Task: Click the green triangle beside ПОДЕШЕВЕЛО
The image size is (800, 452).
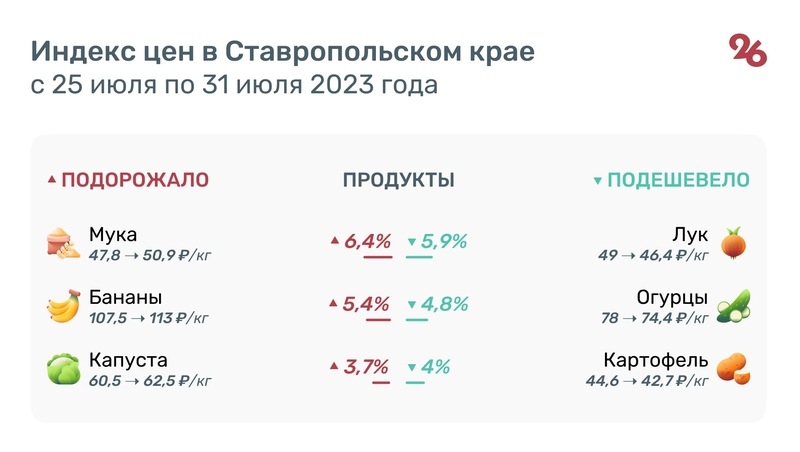Action: [598, 181]
